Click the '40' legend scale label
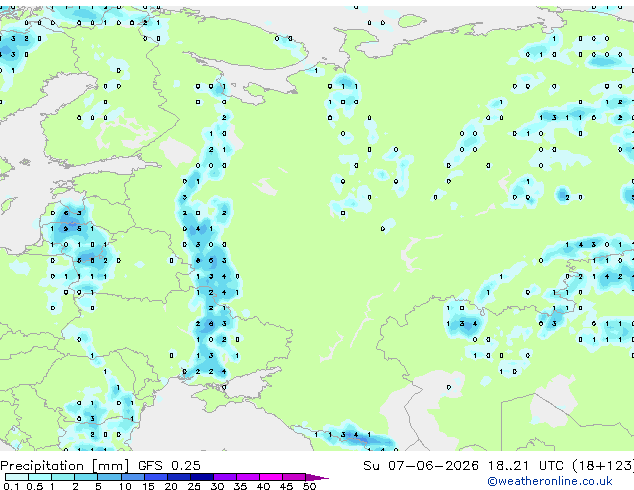The image size is (634, 490). click(264, 486)
